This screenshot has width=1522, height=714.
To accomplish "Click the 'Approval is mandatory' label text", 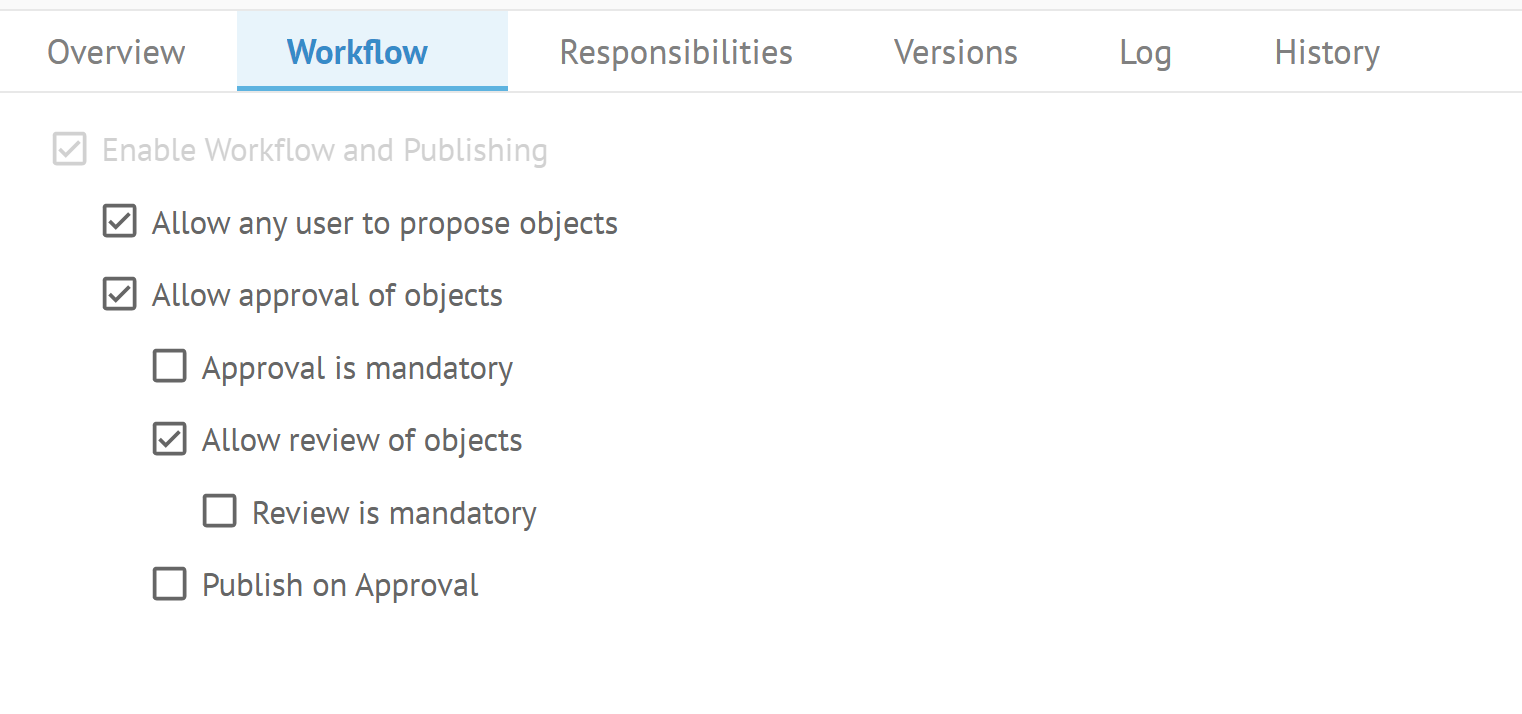I will point(357,368).
